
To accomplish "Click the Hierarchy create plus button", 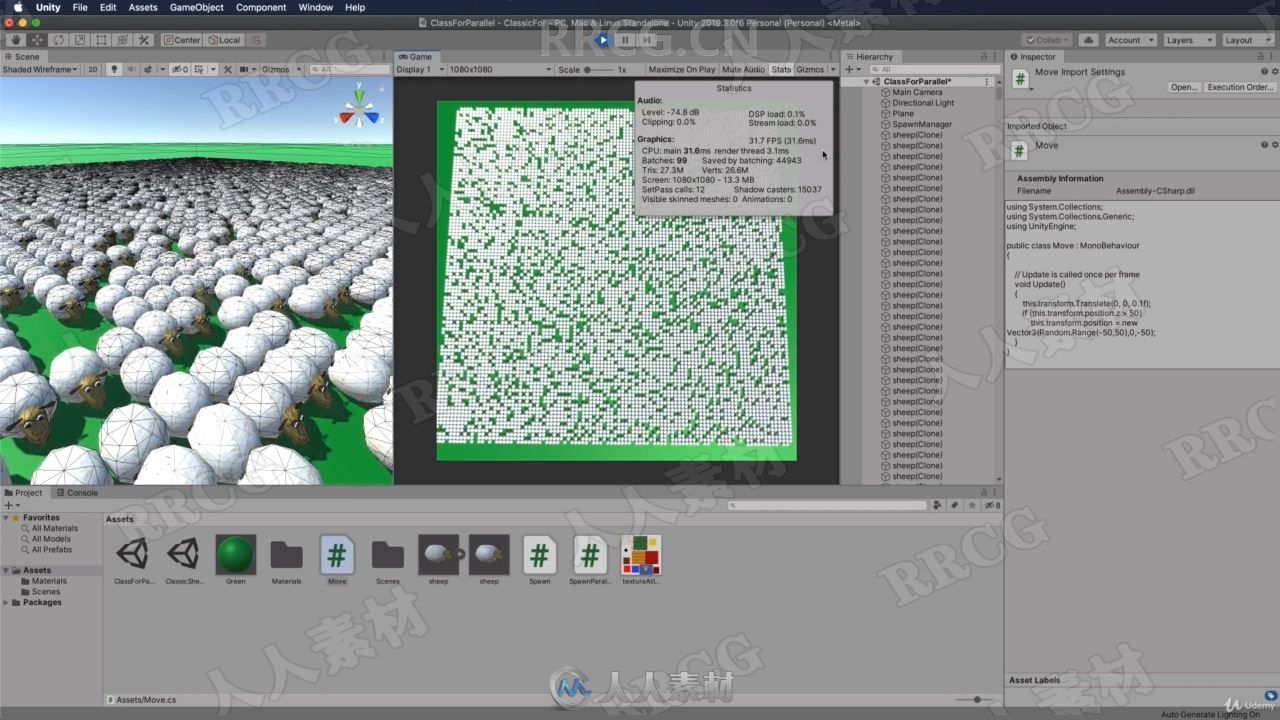I will pos(850,70).
